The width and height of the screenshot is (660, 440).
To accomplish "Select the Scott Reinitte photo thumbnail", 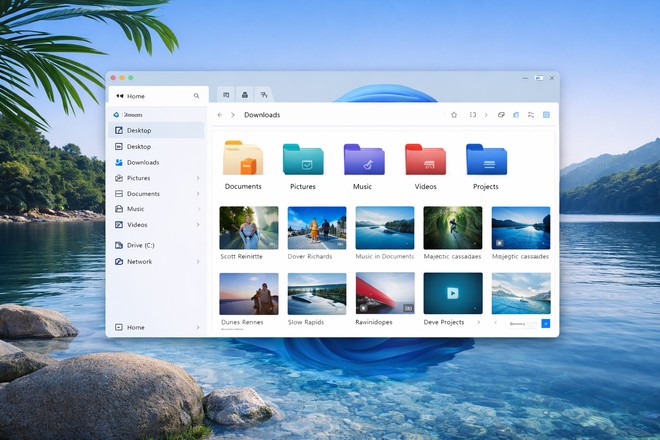I will 249,227.
